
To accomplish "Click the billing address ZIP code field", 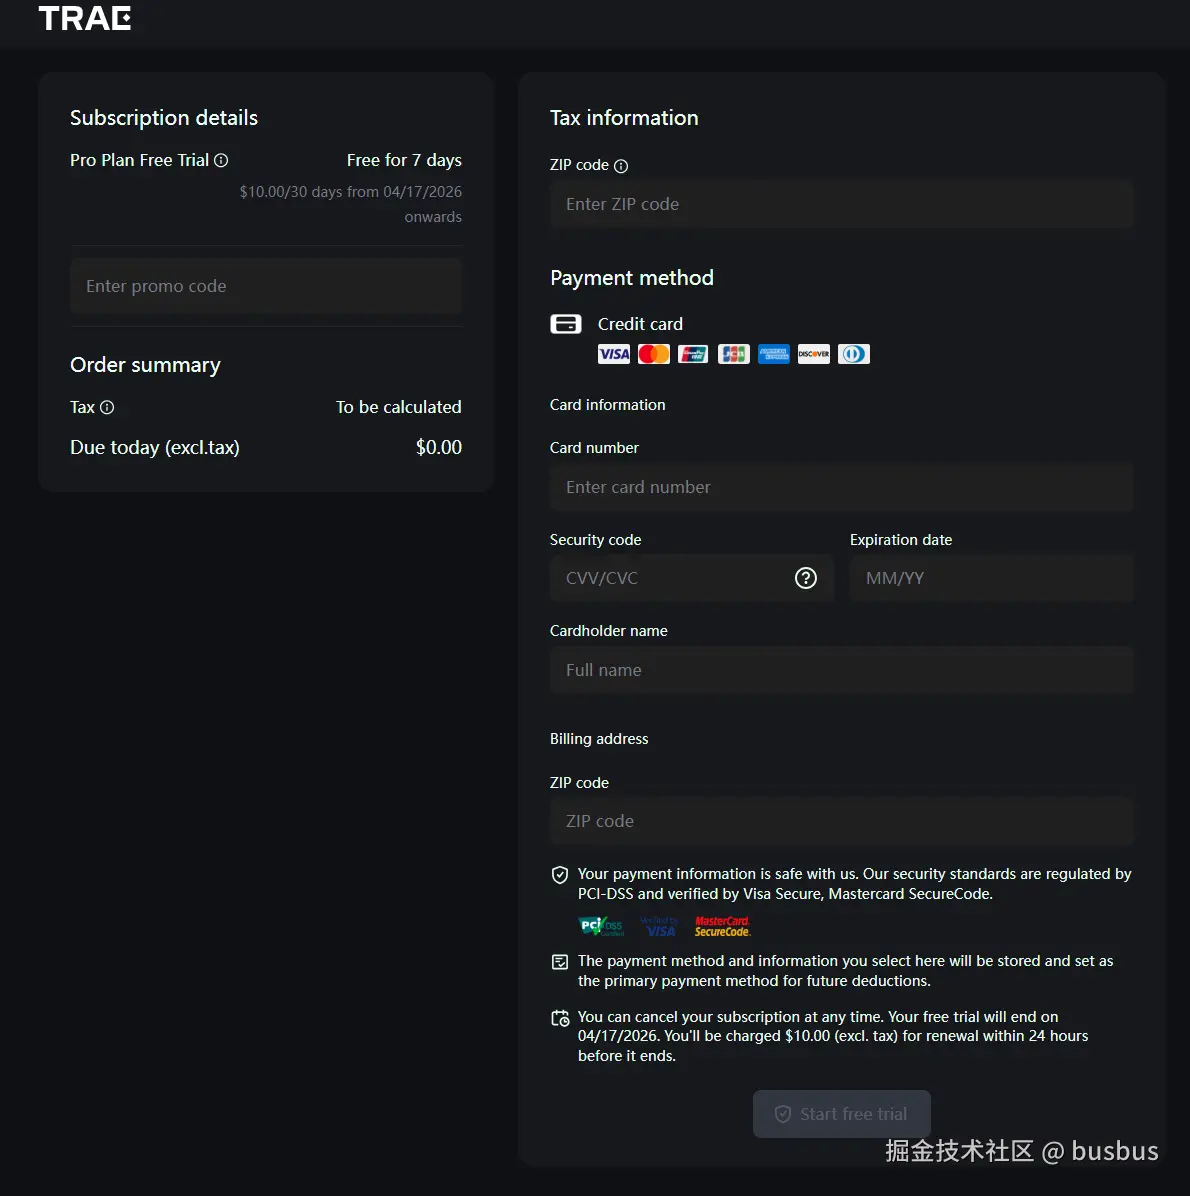I will pyautogui.click(x=841, y=821).
